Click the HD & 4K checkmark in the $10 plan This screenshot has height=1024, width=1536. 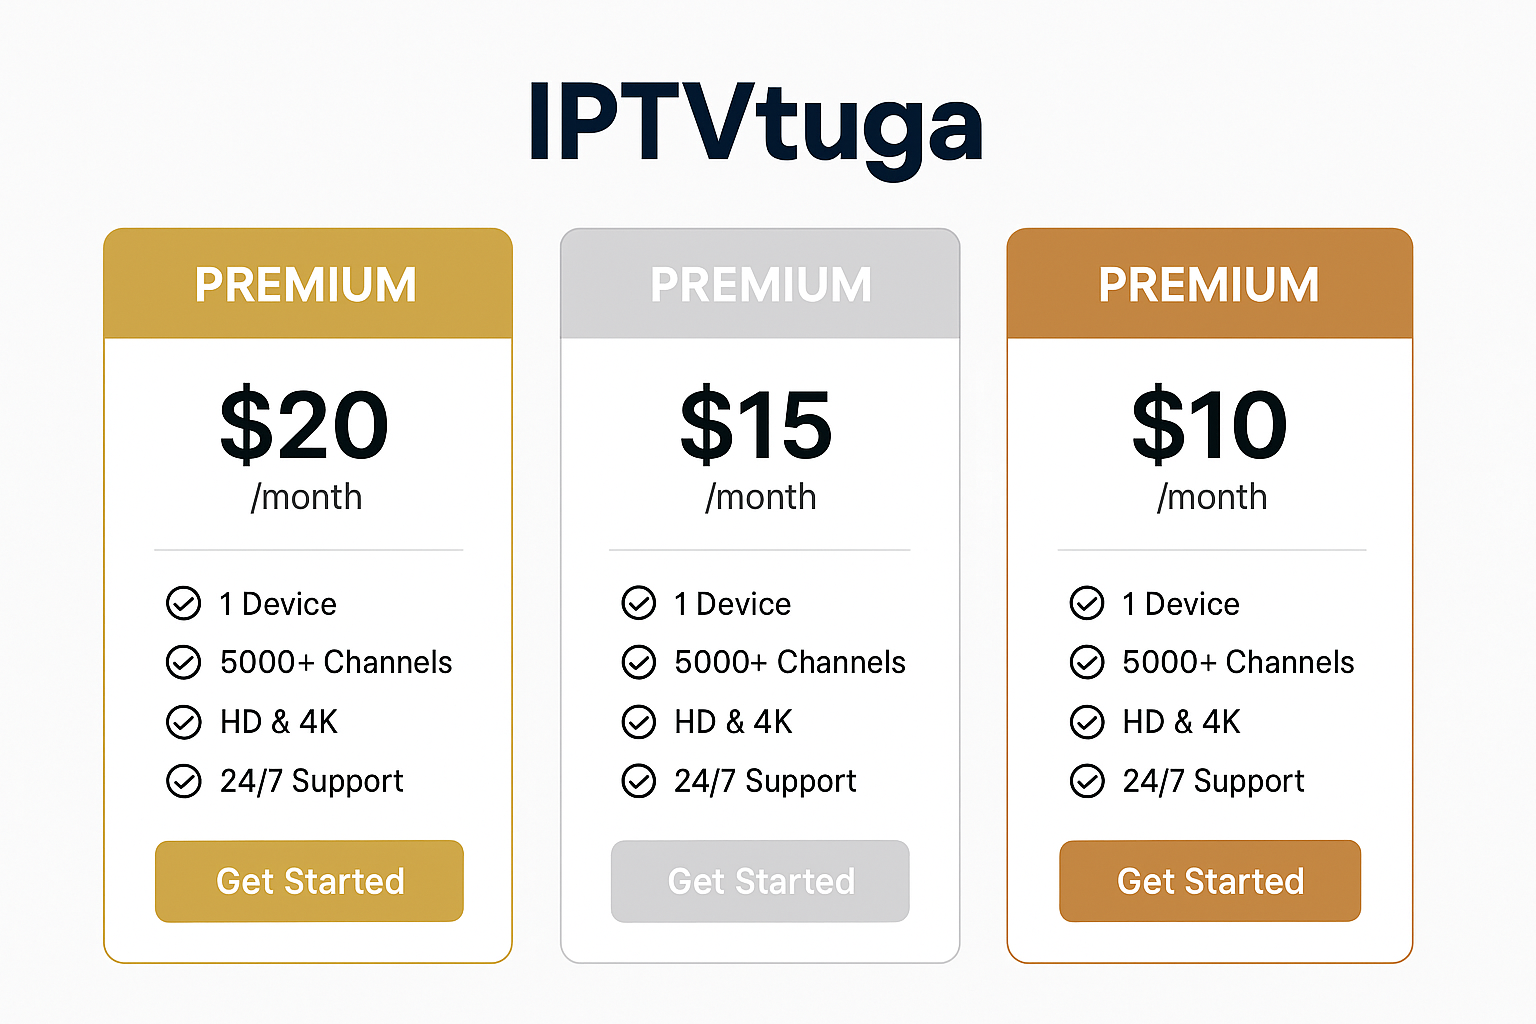pyautogui.click(x=1087, y=722)
